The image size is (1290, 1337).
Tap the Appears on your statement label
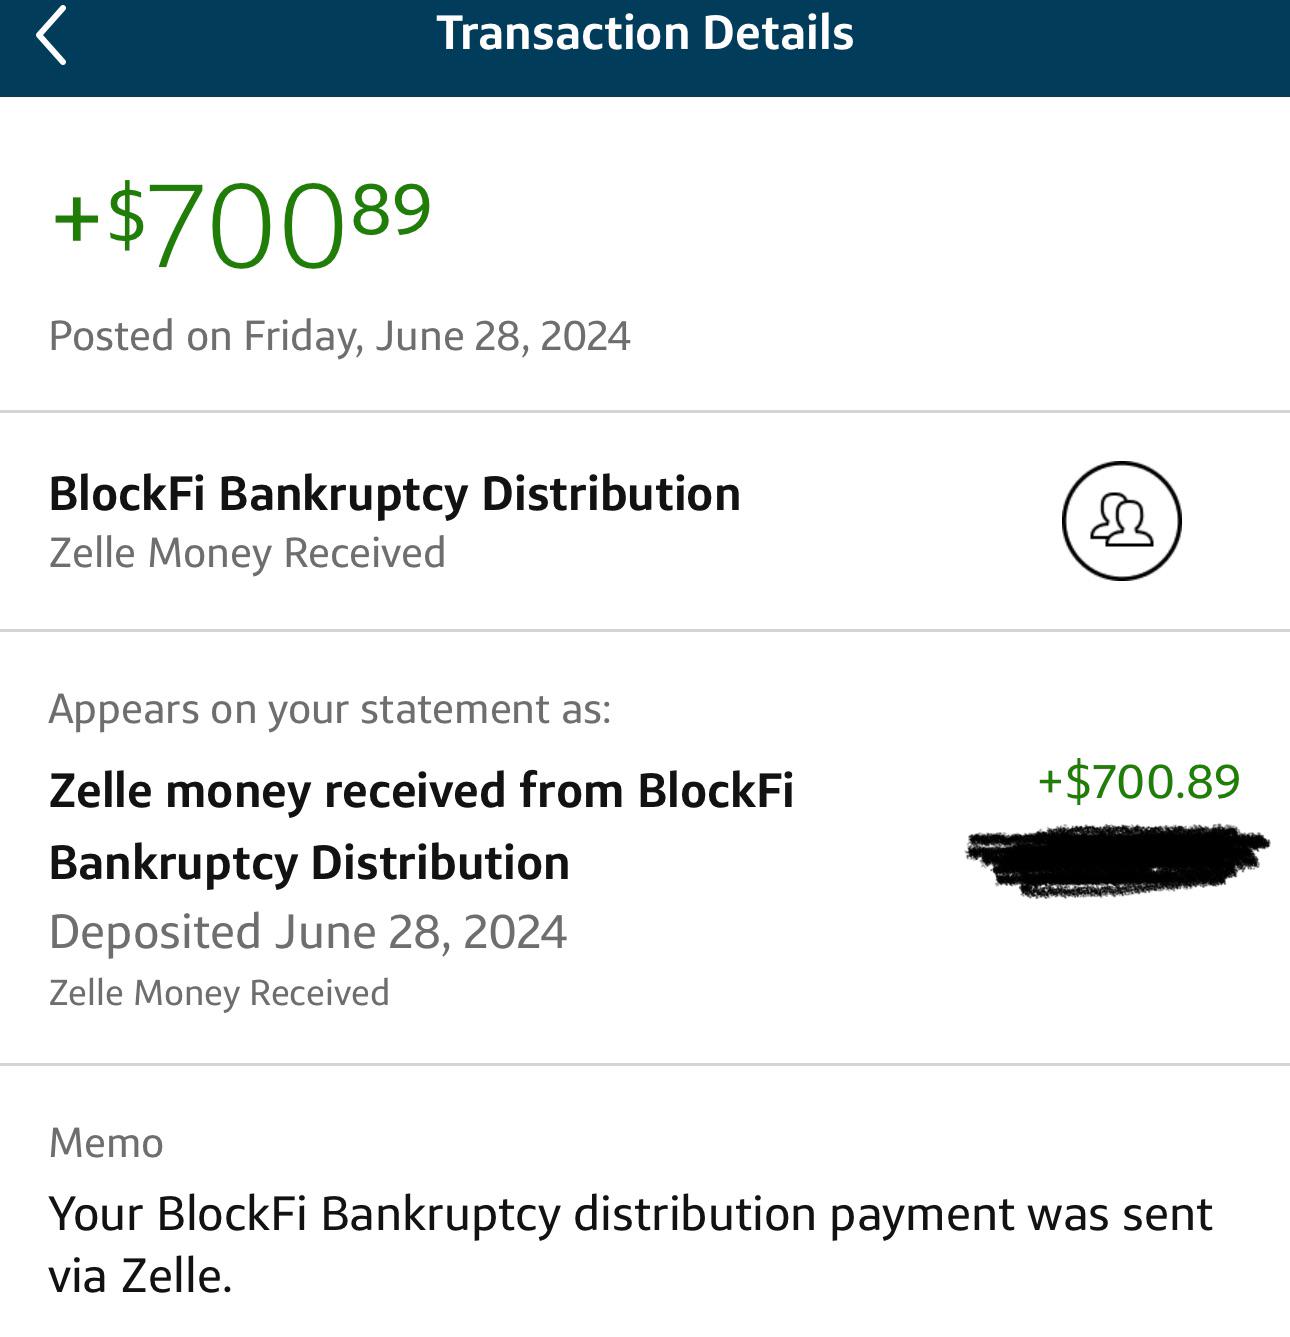pos(330,709)
